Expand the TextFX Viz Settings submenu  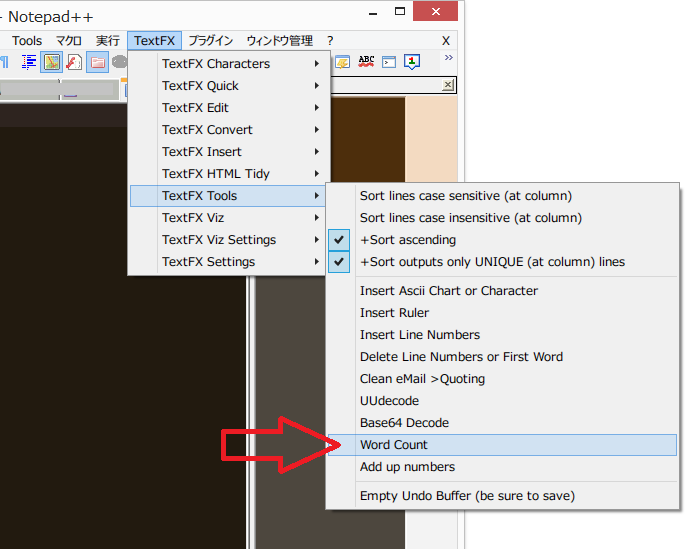[x=228, y=240]
